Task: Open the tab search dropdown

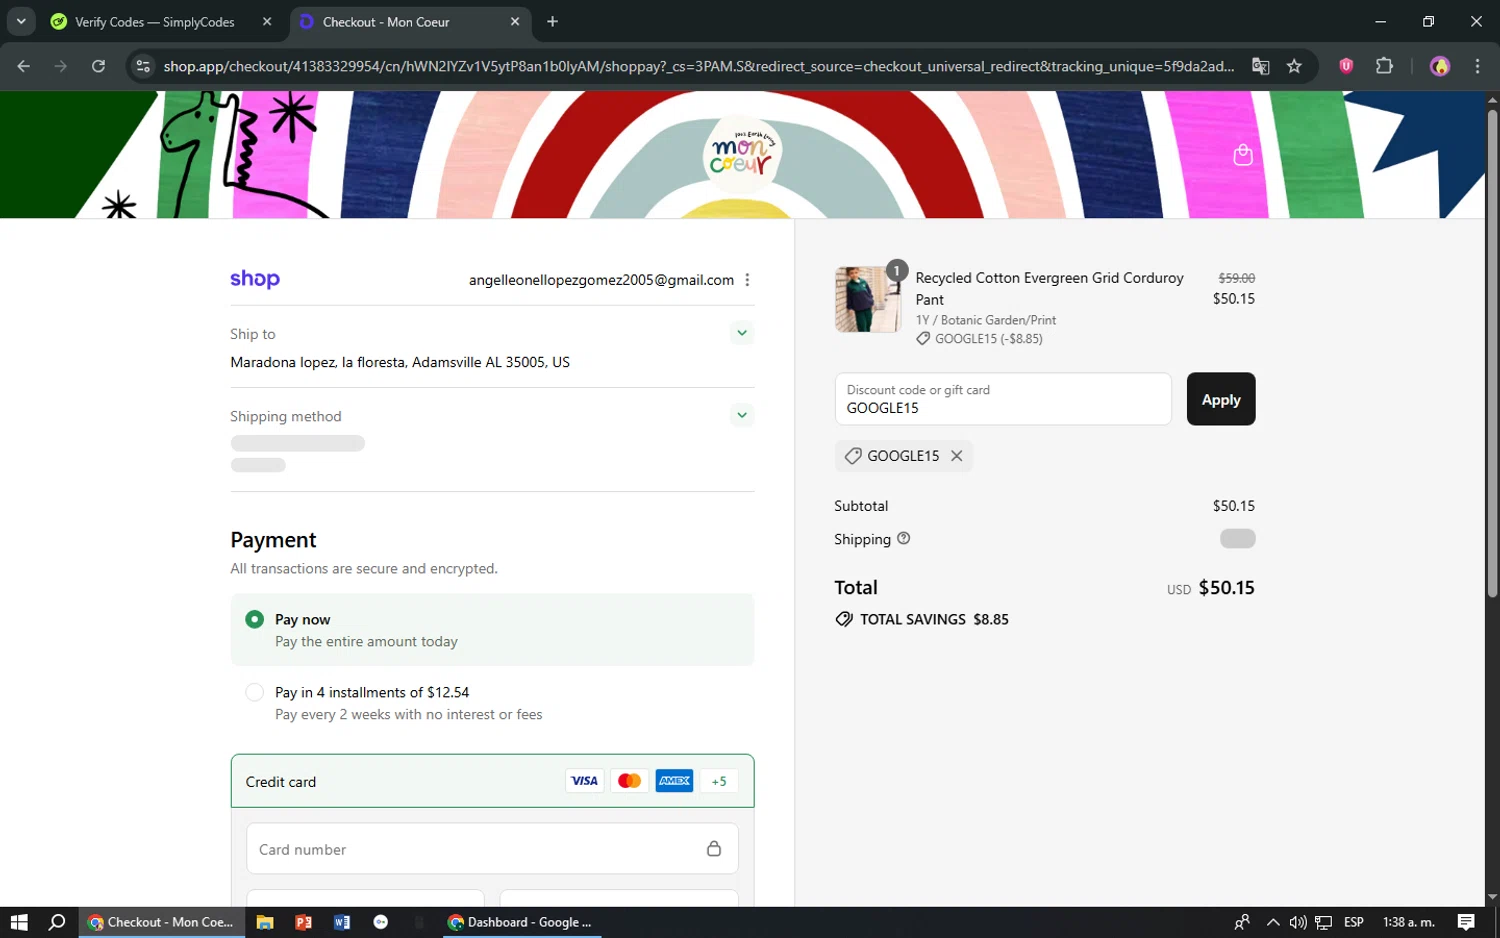Action: (21, 22)
